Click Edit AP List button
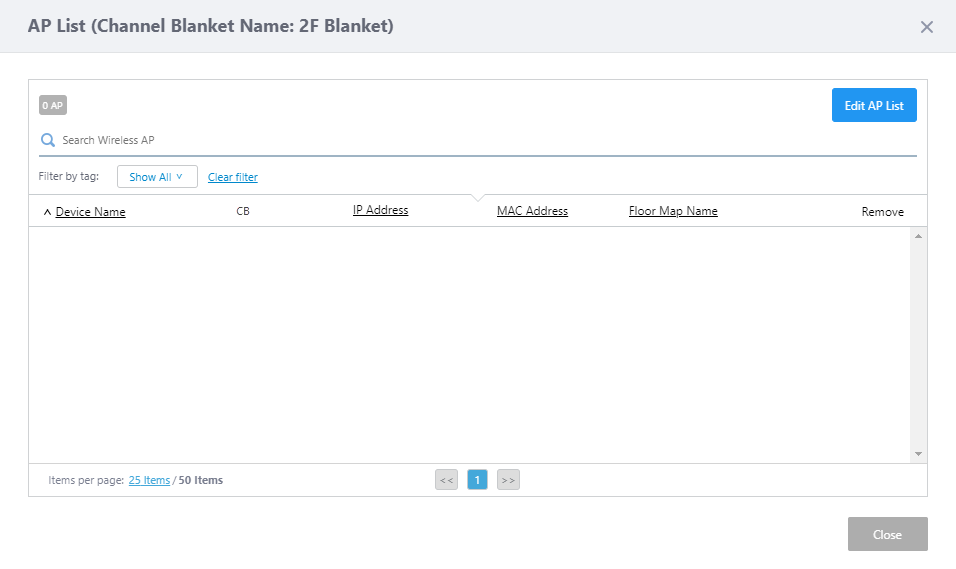Viewport: 956px width, 569px height. pos(873,105)
